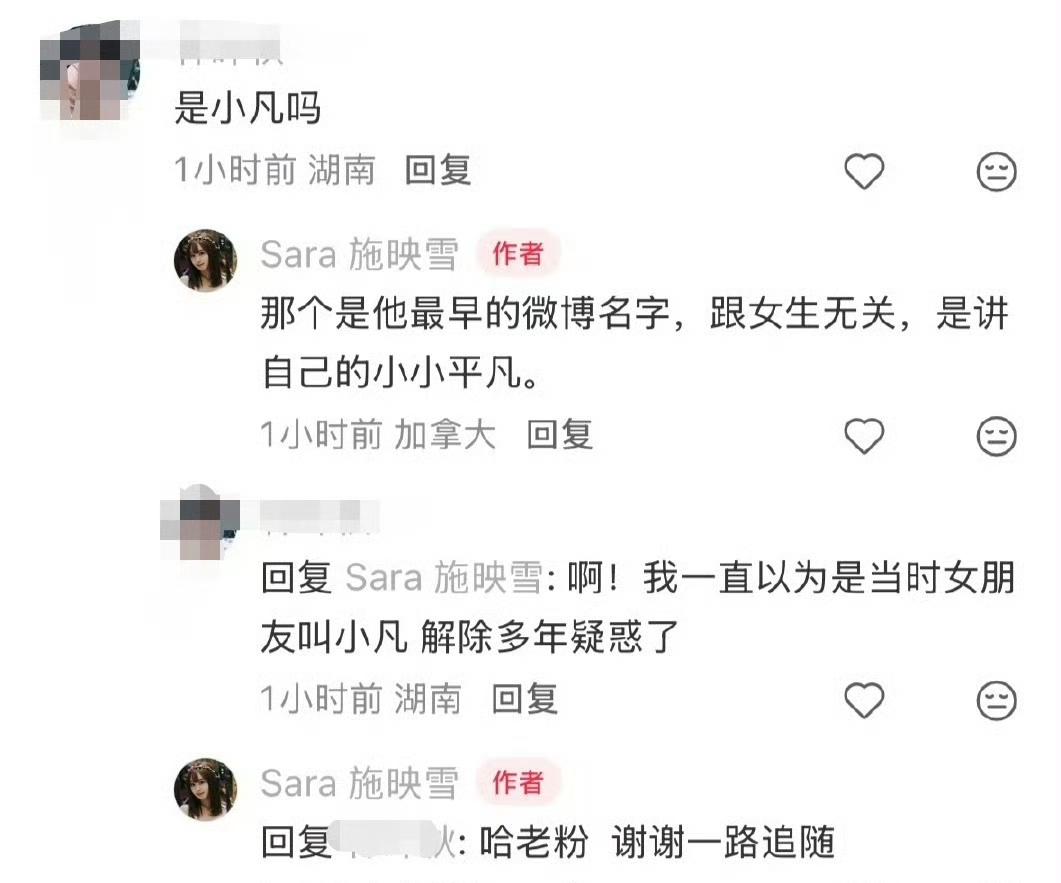Reply to Sara's comment from 加拿大
1061x883 pixels.
coord(560,434)
